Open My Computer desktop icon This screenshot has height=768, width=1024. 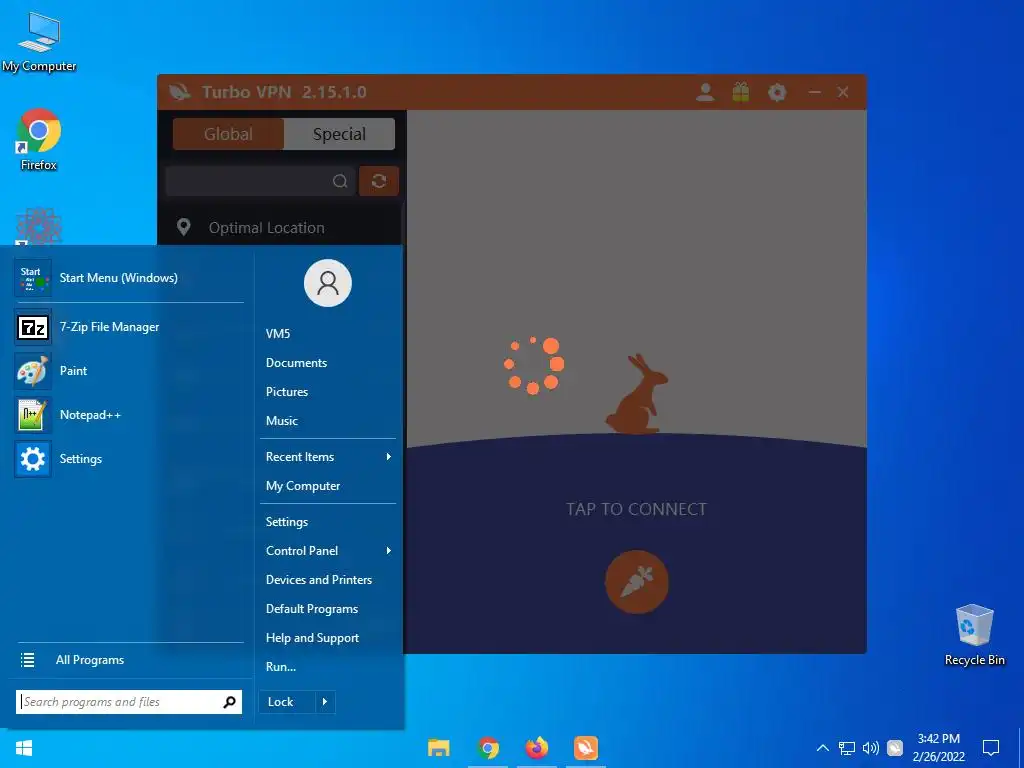(39, 42)
